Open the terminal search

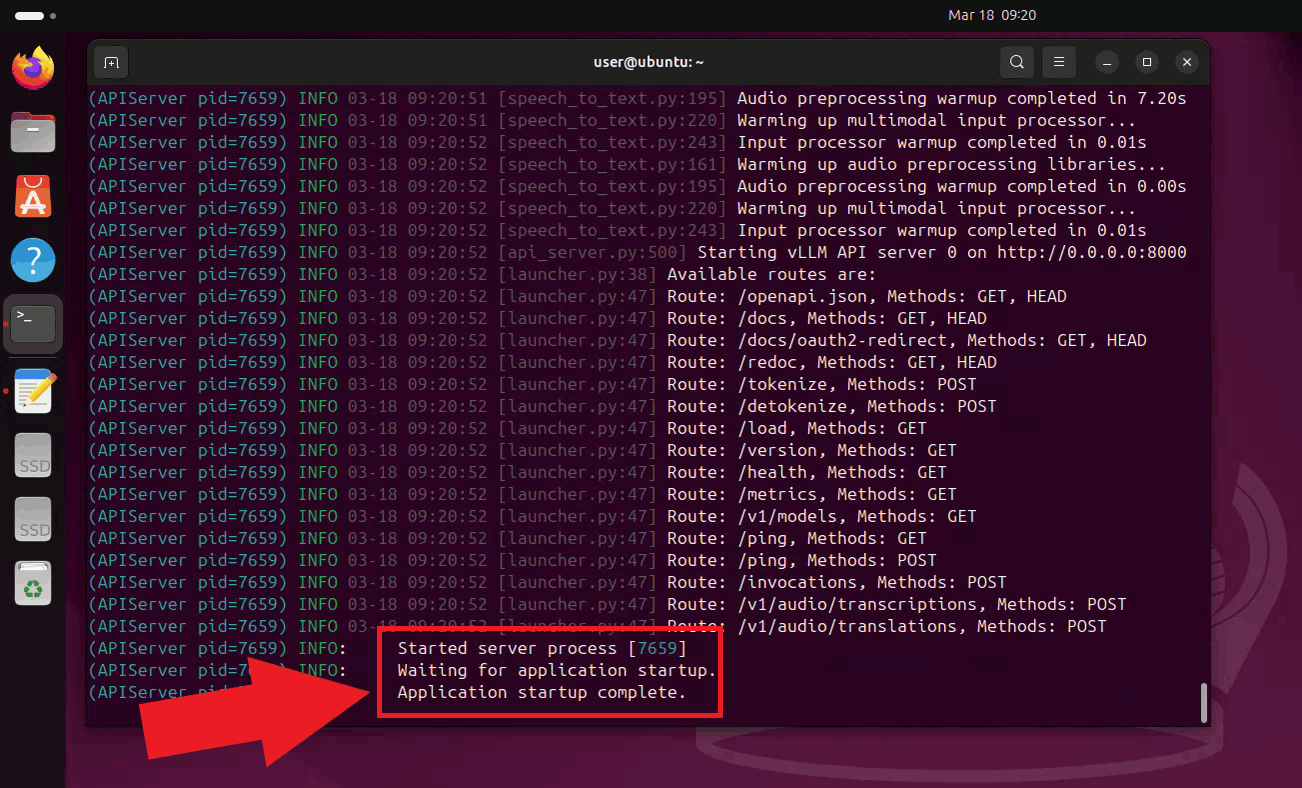point(1016,62)
